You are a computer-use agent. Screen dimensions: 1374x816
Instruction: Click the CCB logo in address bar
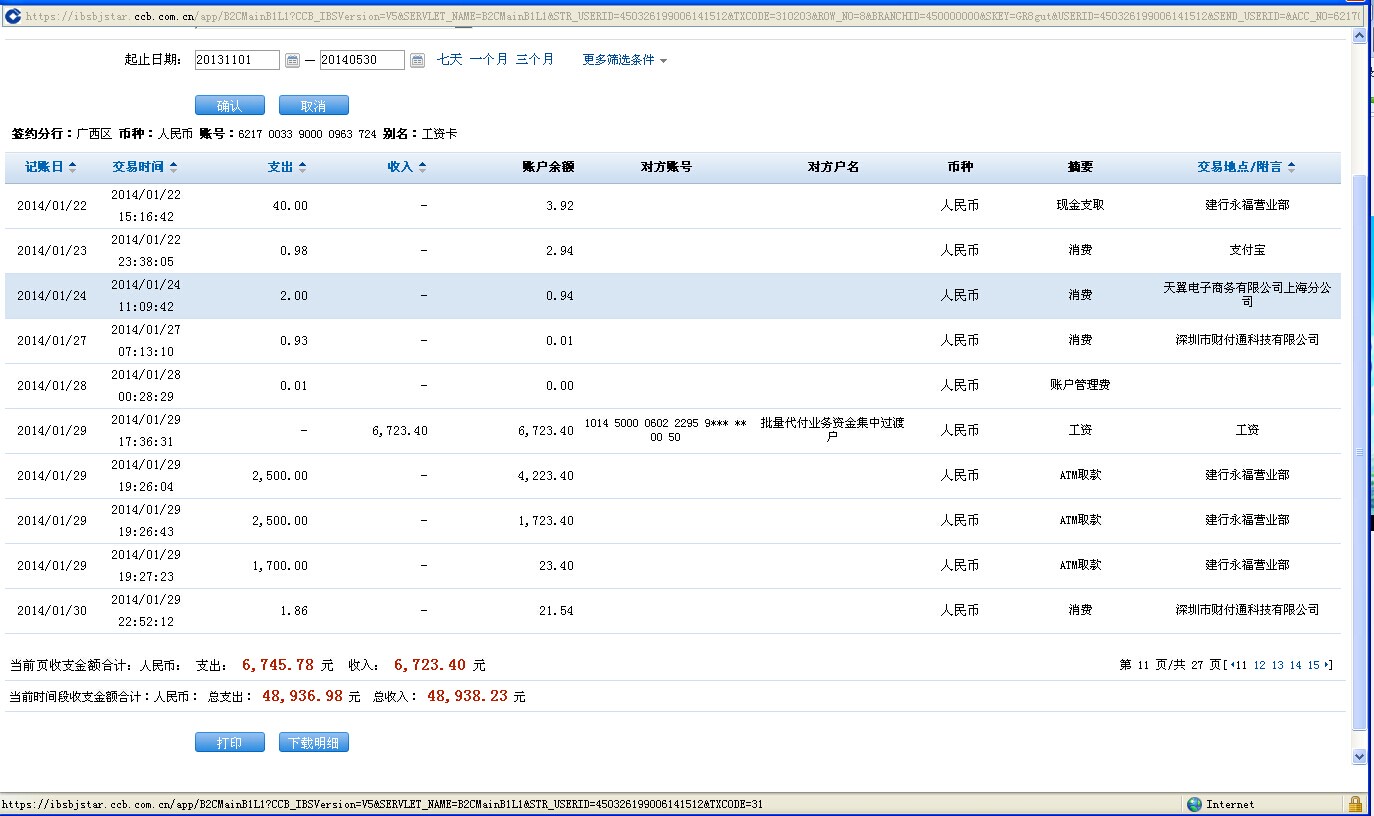[x=12, y=16]
